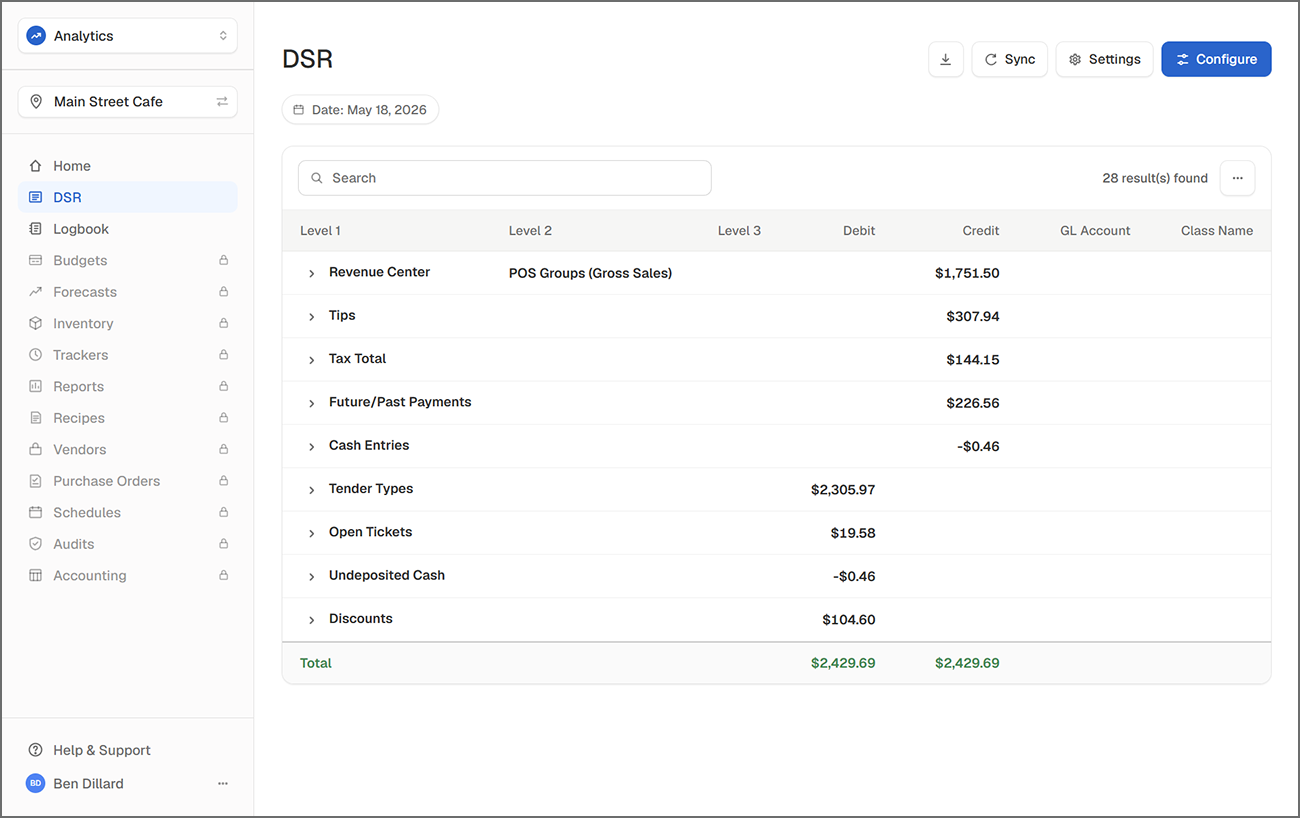Click the lock icon beside Accounting
Viewport: 1300px width, 818px height.
224,575
